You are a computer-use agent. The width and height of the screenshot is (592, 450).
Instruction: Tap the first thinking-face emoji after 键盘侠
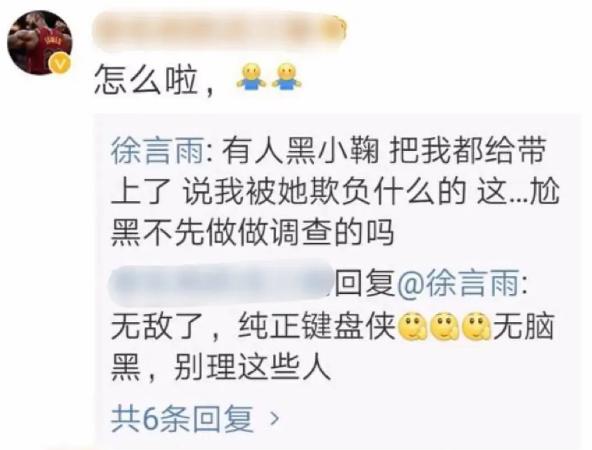pos(413,326)
